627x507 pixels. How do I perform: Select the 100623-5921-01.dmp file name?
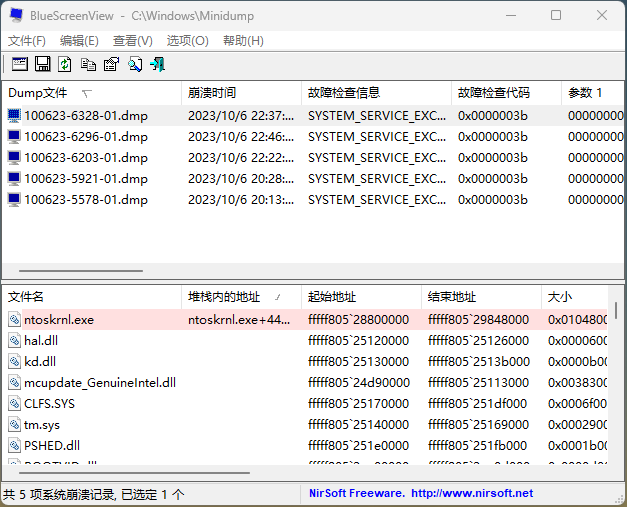point(86,179)
